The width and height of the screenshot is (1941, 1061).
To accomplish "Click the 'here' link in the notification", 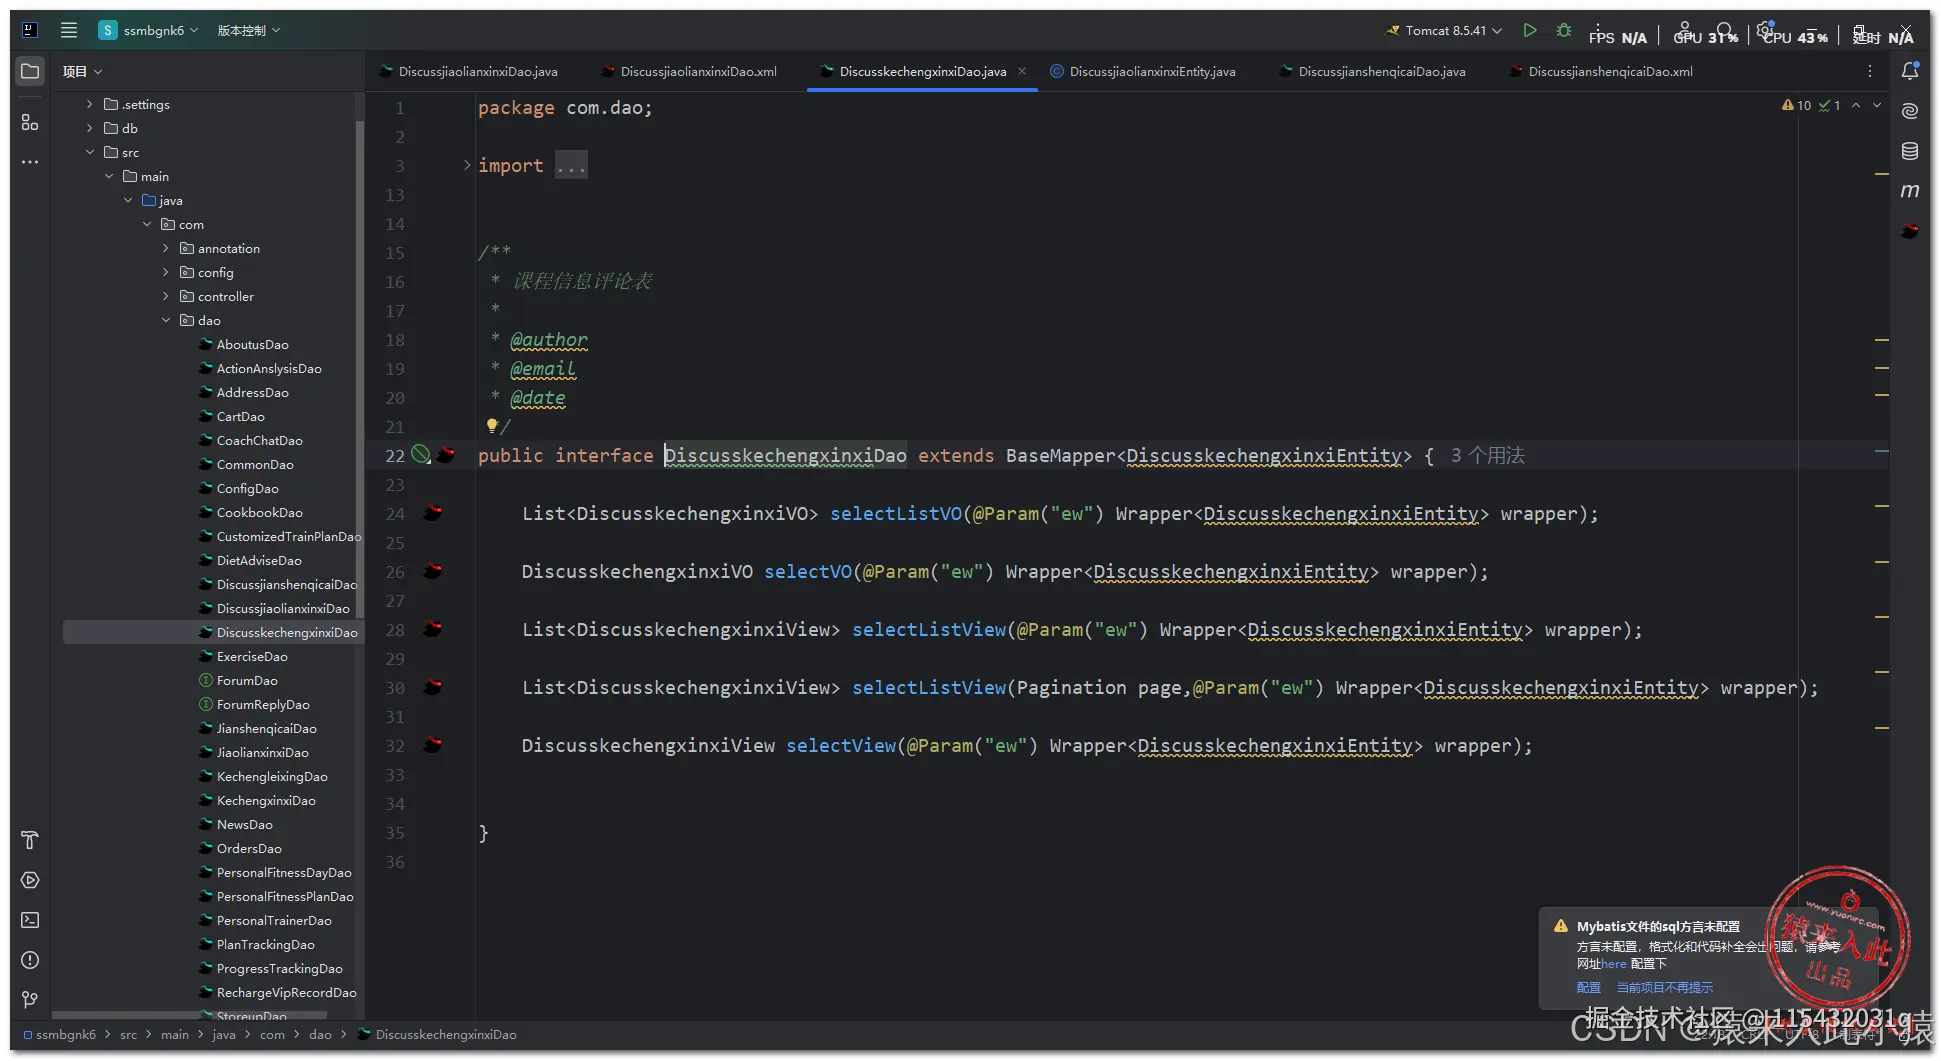I will click(x=1614, y=964).
